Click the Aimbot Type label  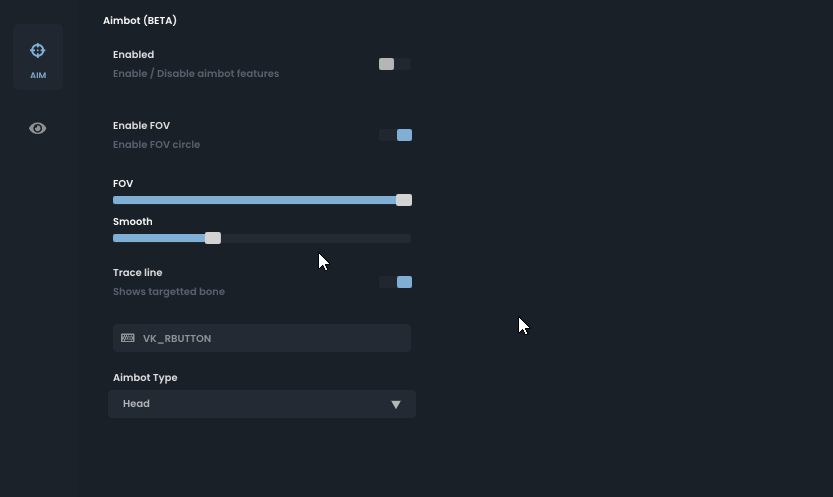tap(145, 378)
